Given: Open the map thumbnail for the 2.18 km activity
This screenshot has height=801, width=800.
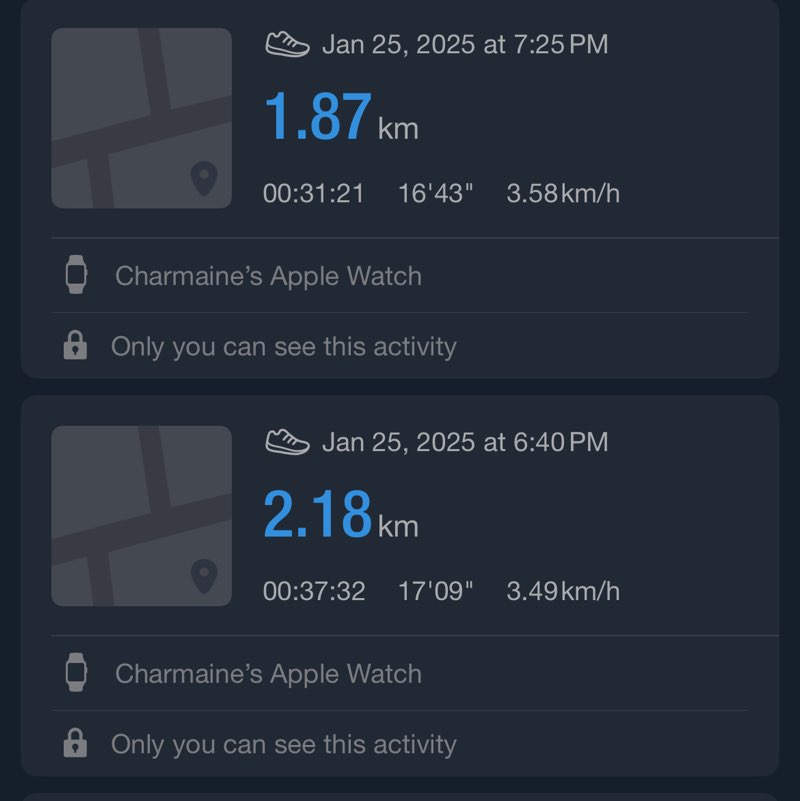Looking at the screenshot, I should coord(141,516).
